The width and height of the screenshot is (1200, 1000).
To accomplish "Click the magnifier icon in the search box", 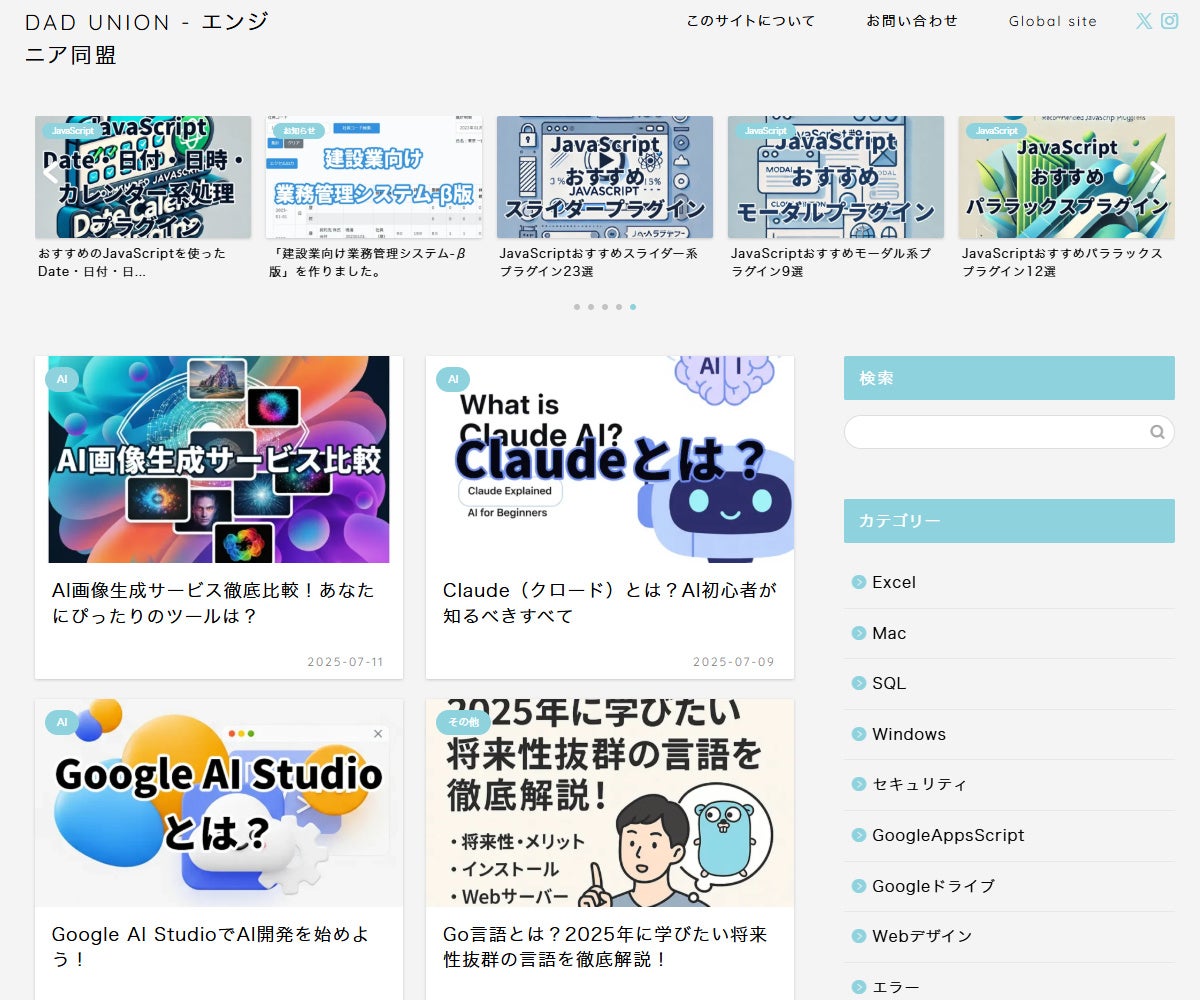I will (x=1157, y=432).
